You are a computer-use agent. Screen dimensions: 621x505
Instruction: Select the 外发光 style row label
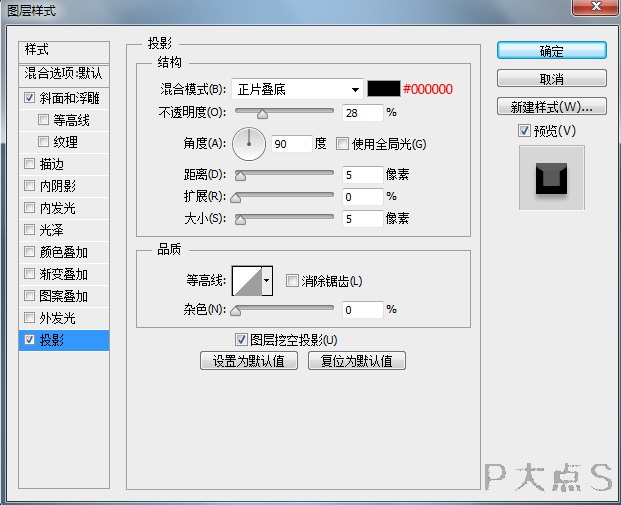tap(57, 318)
